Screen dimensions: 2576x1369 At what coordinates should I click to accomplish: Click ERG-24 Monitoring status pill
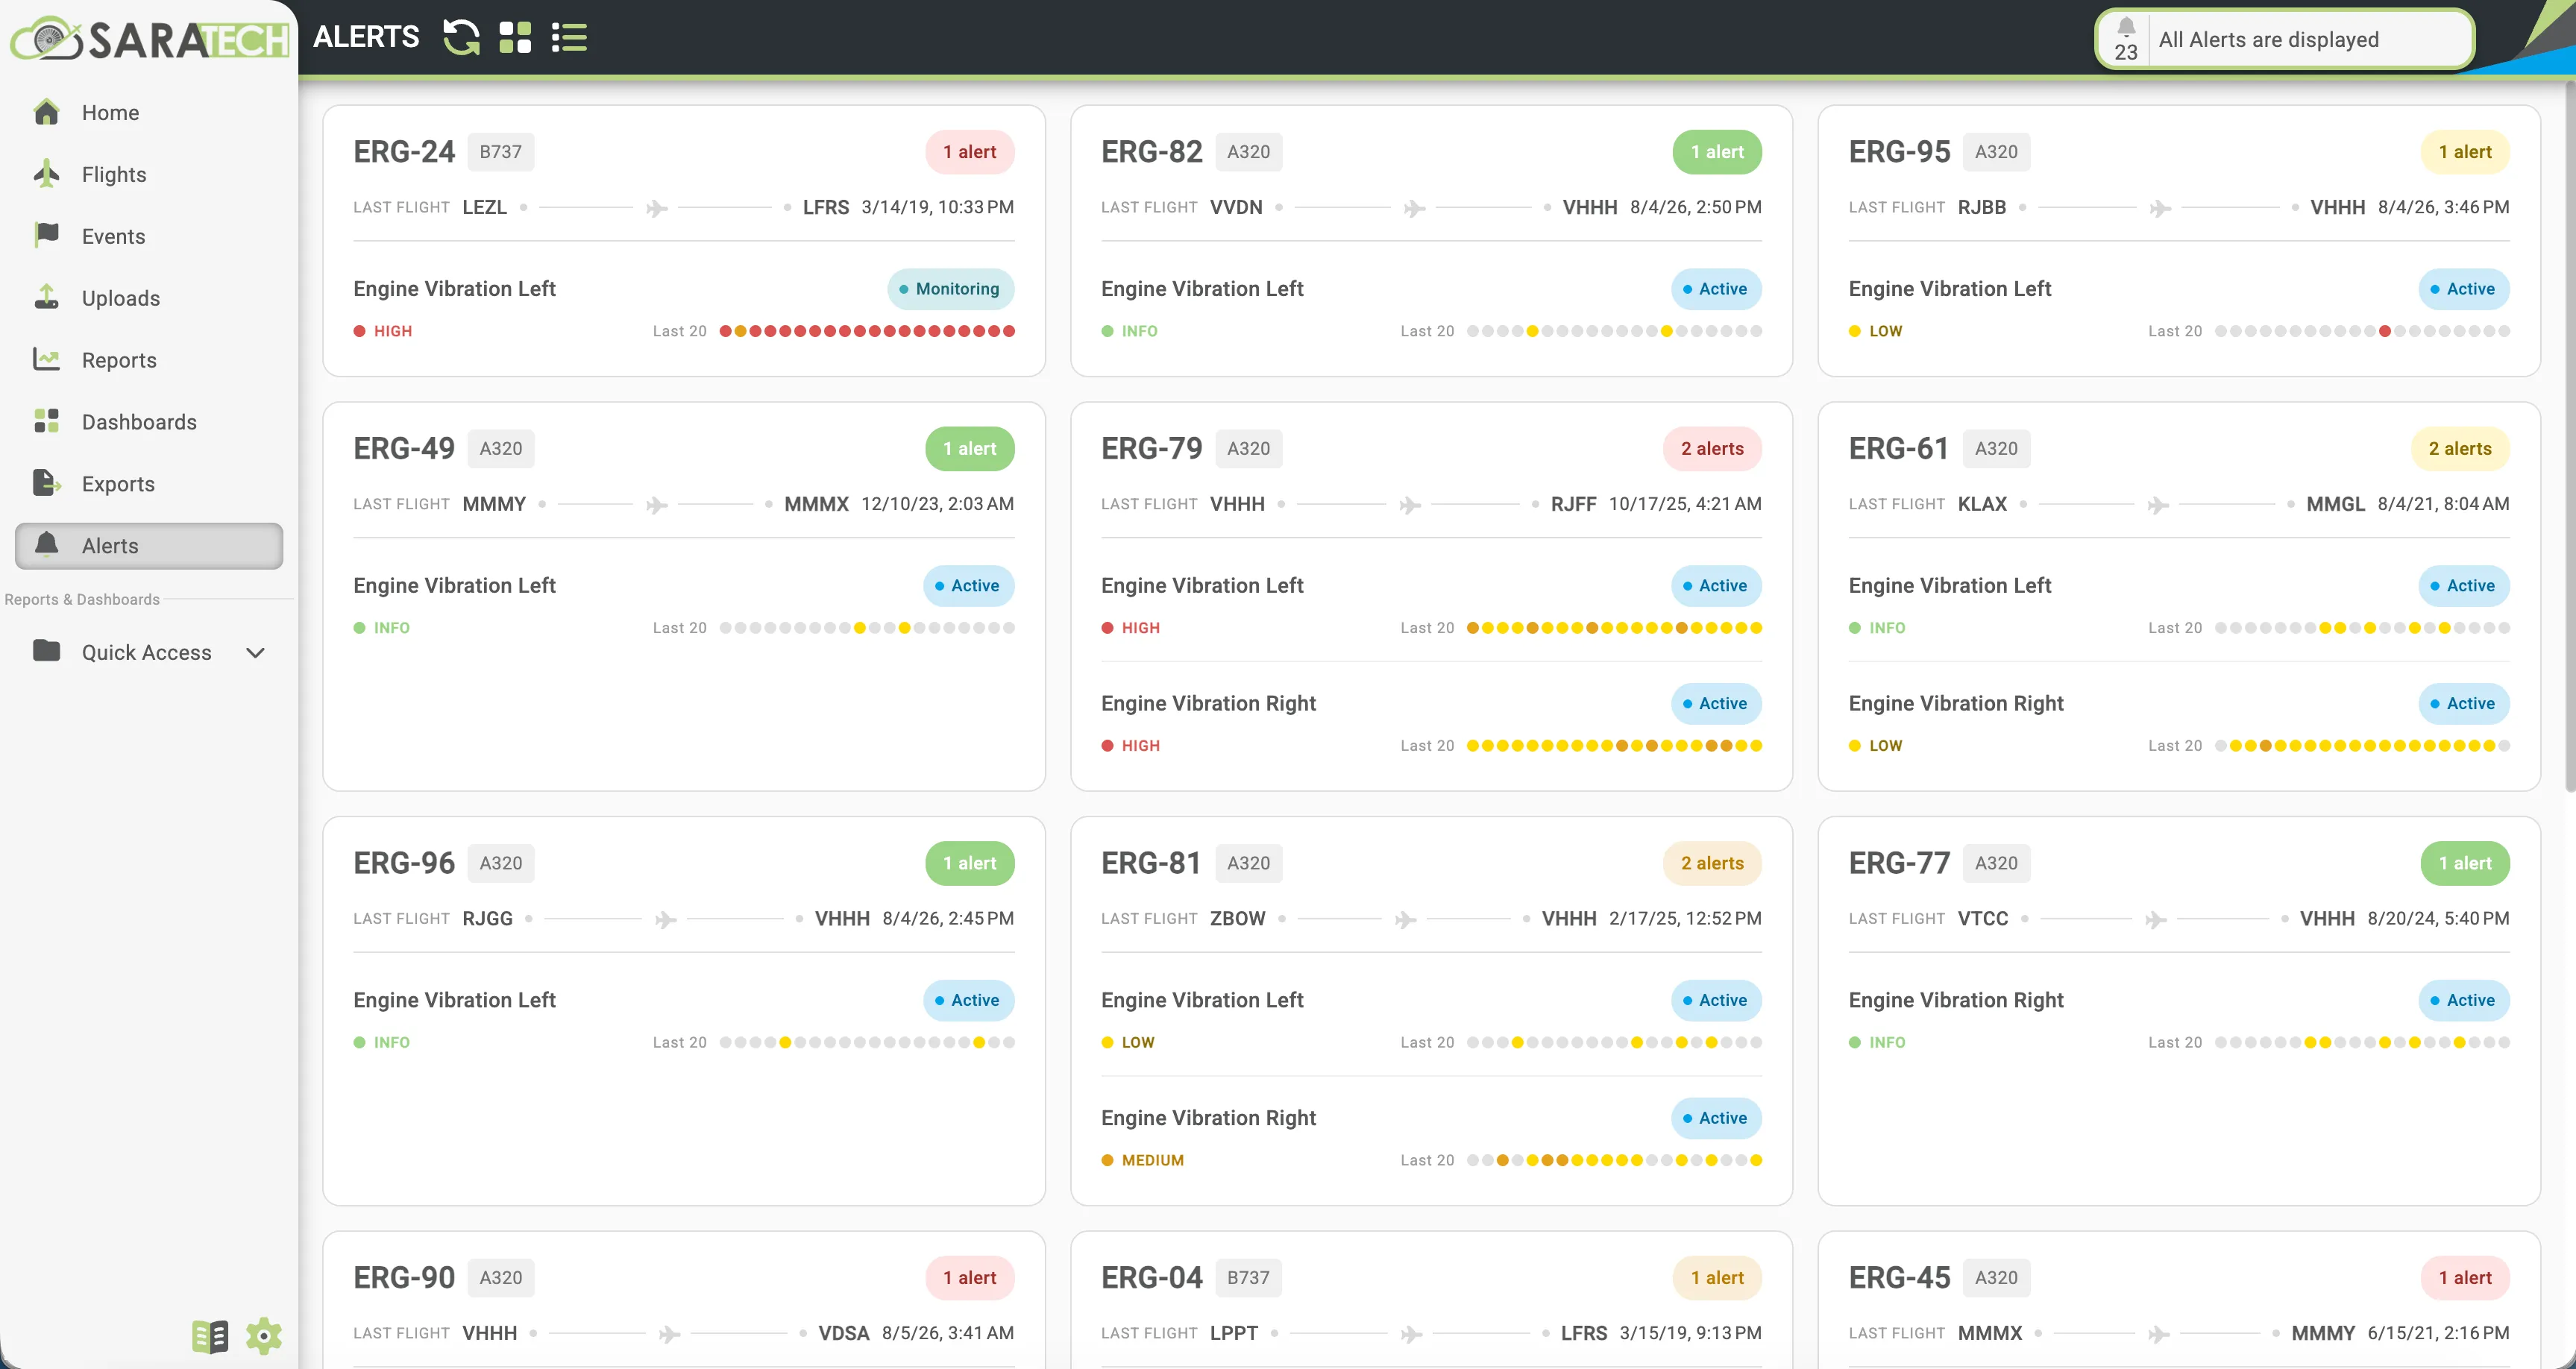click(x=950, y=289)
